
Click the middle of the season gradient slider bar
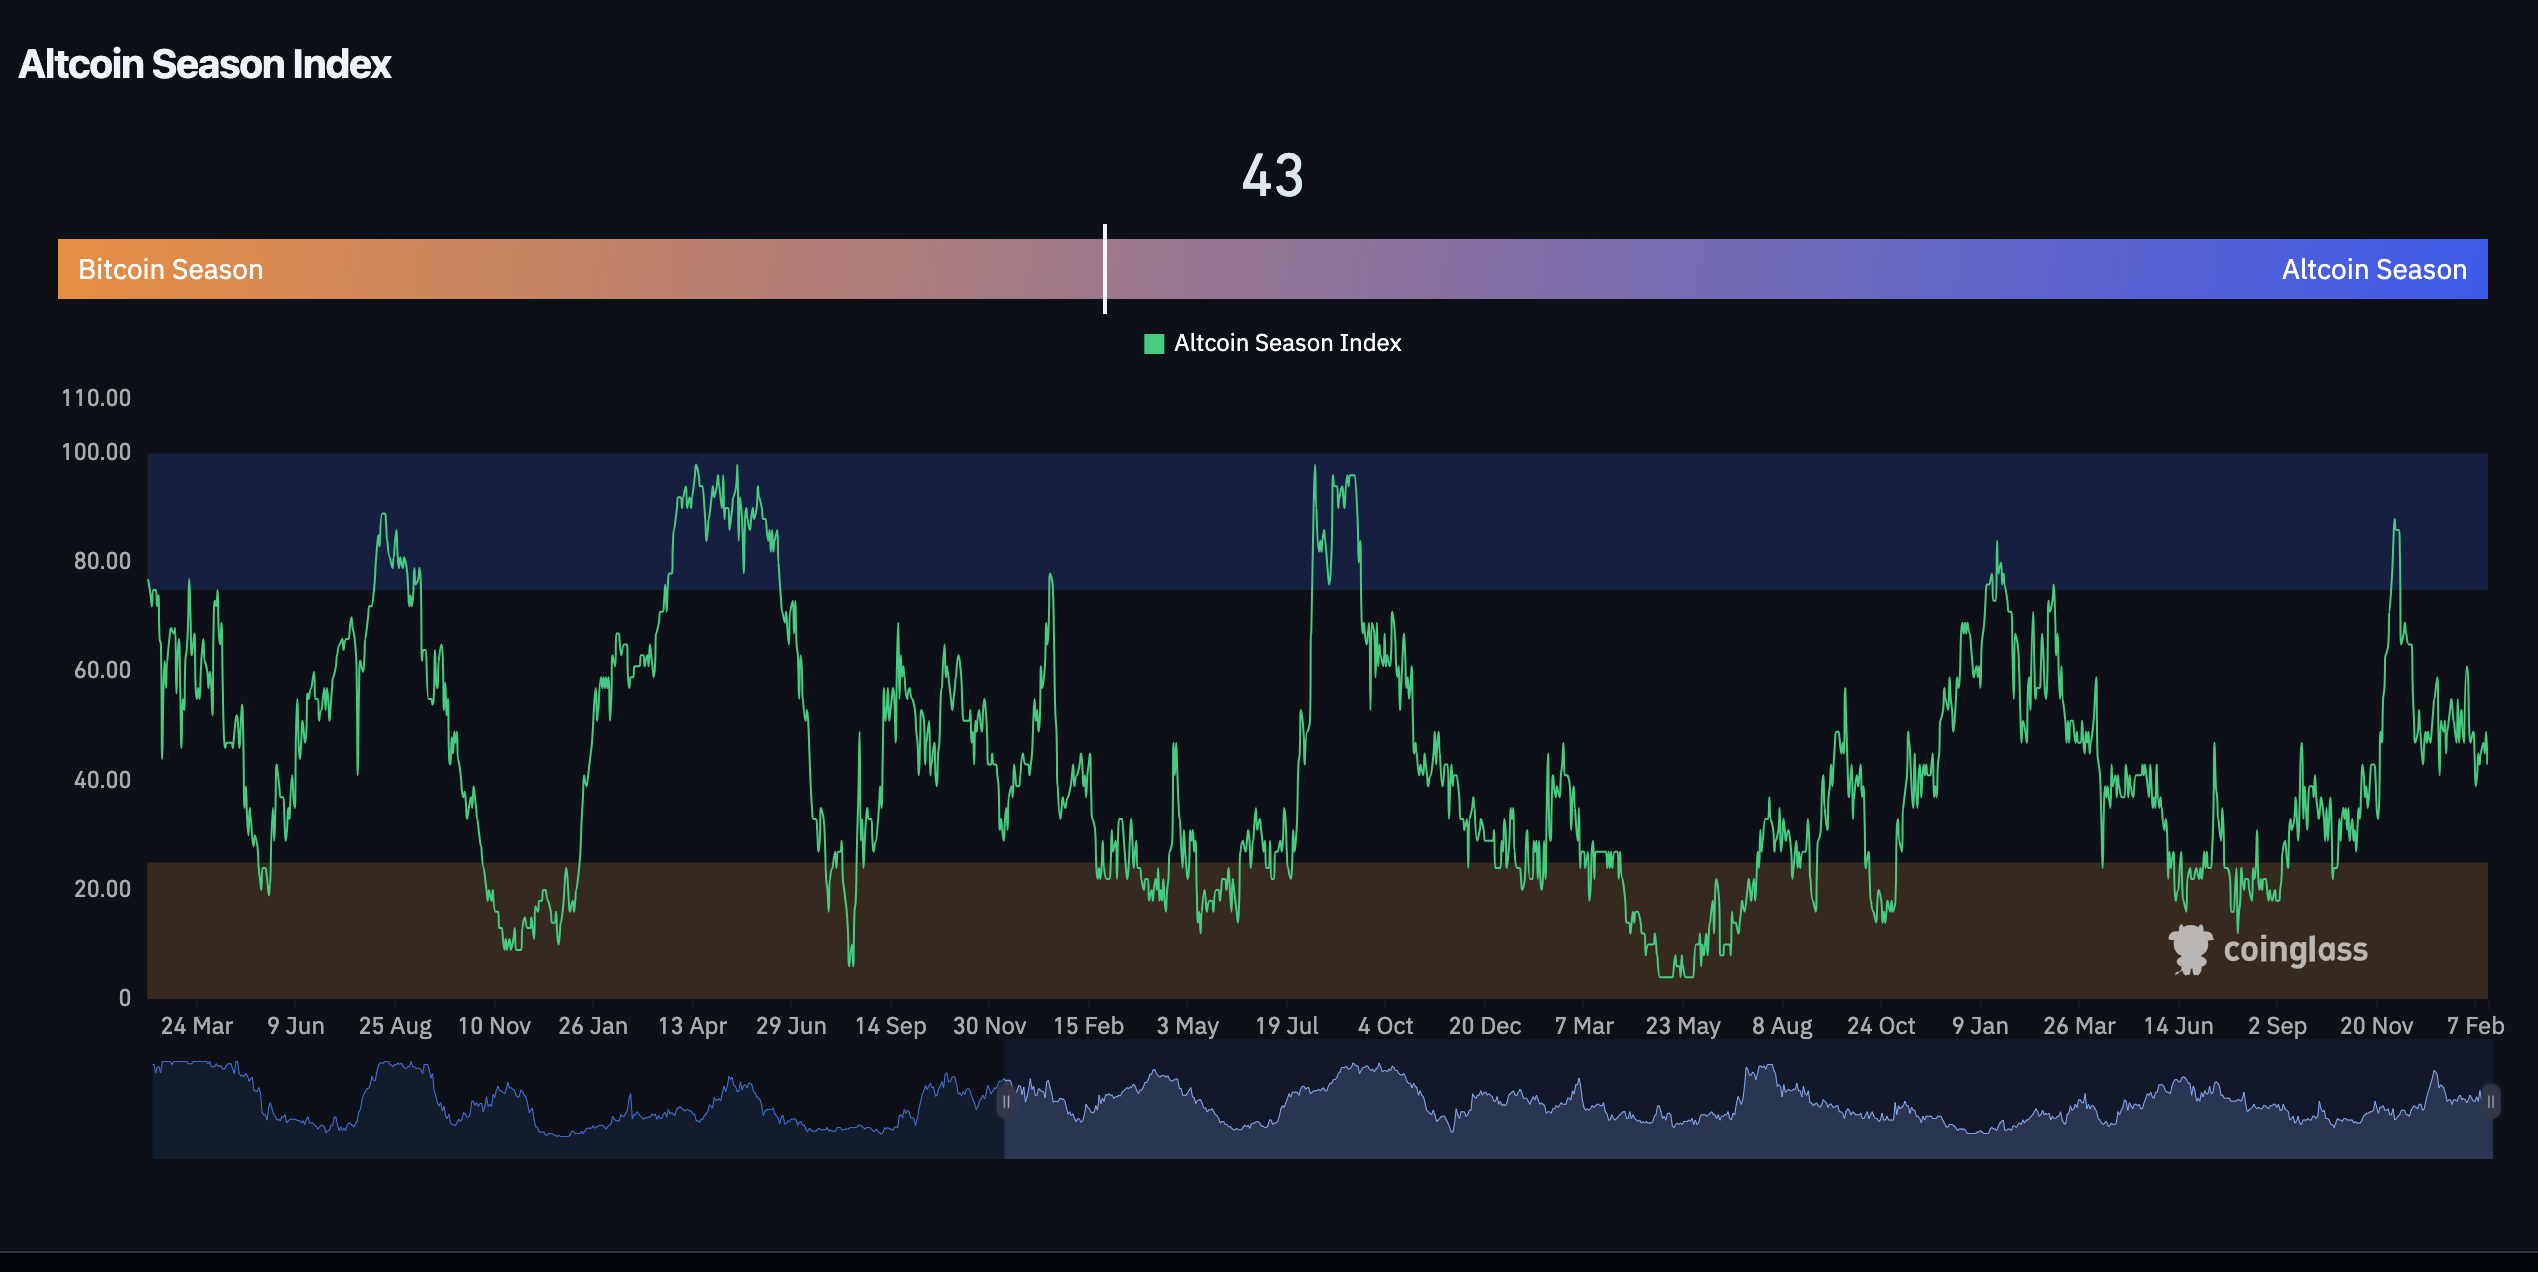(x=1270, y=268)
